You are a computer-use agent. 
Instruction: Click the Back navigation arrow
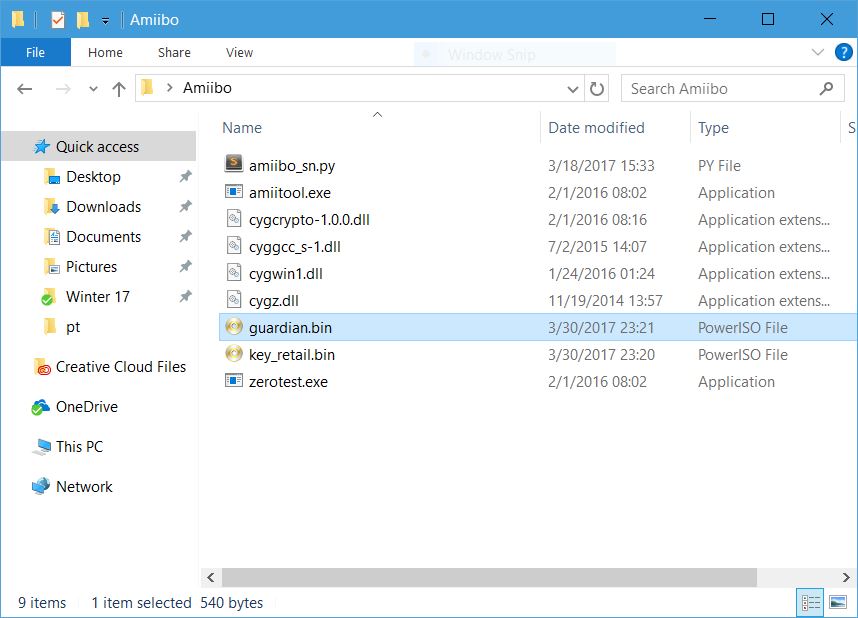pos(25,89)
